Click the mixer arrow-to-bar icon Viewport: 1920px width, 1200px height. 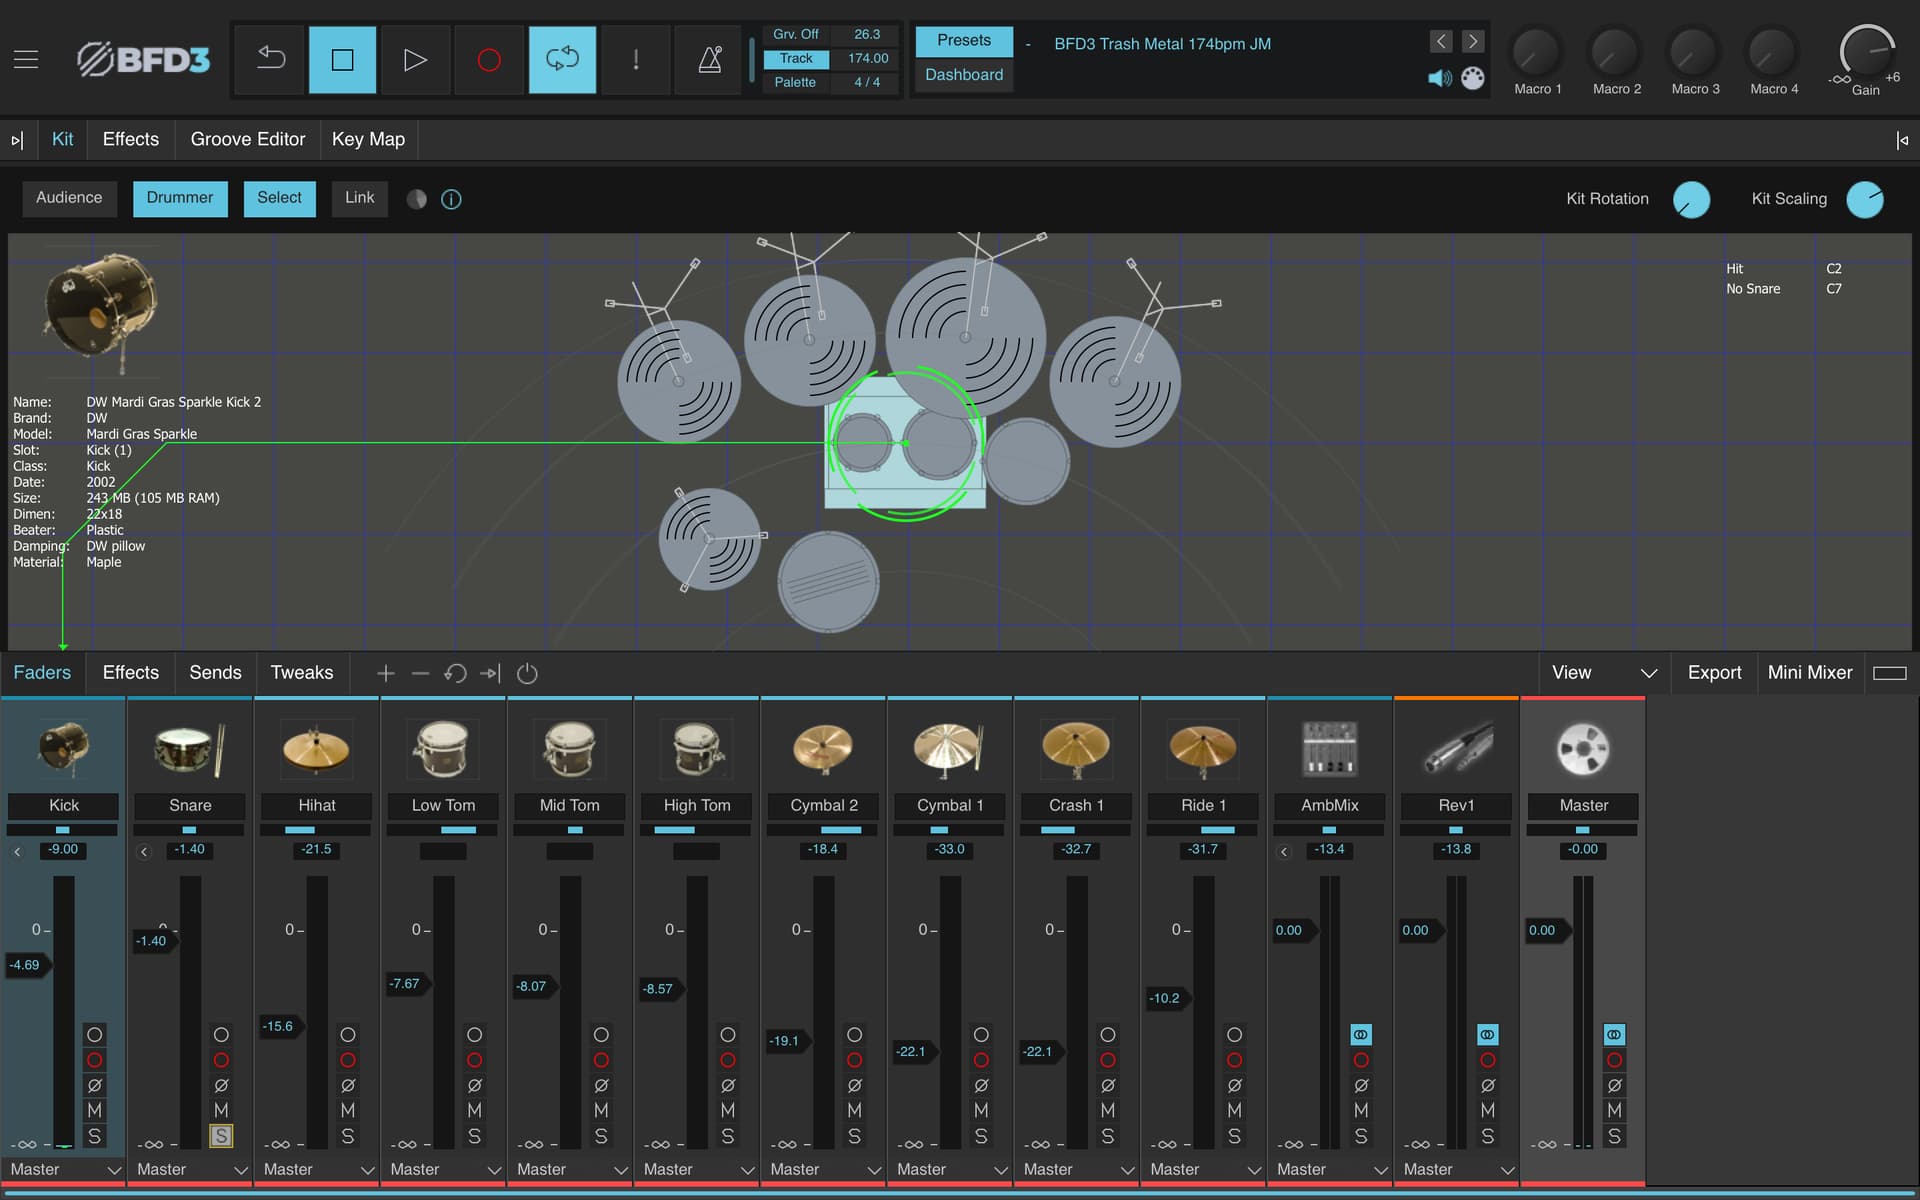point(490,673)
